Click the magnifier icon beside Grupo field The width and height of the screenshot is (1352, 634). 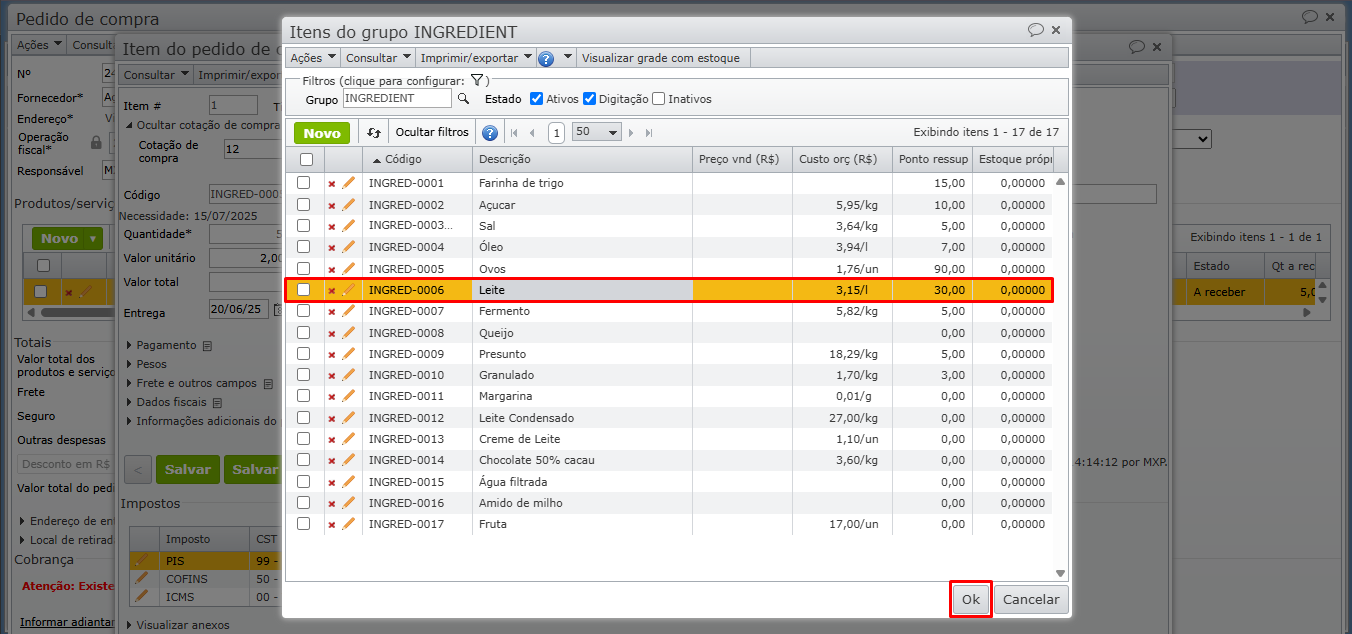pyautogui.click(x=463, y=99)
